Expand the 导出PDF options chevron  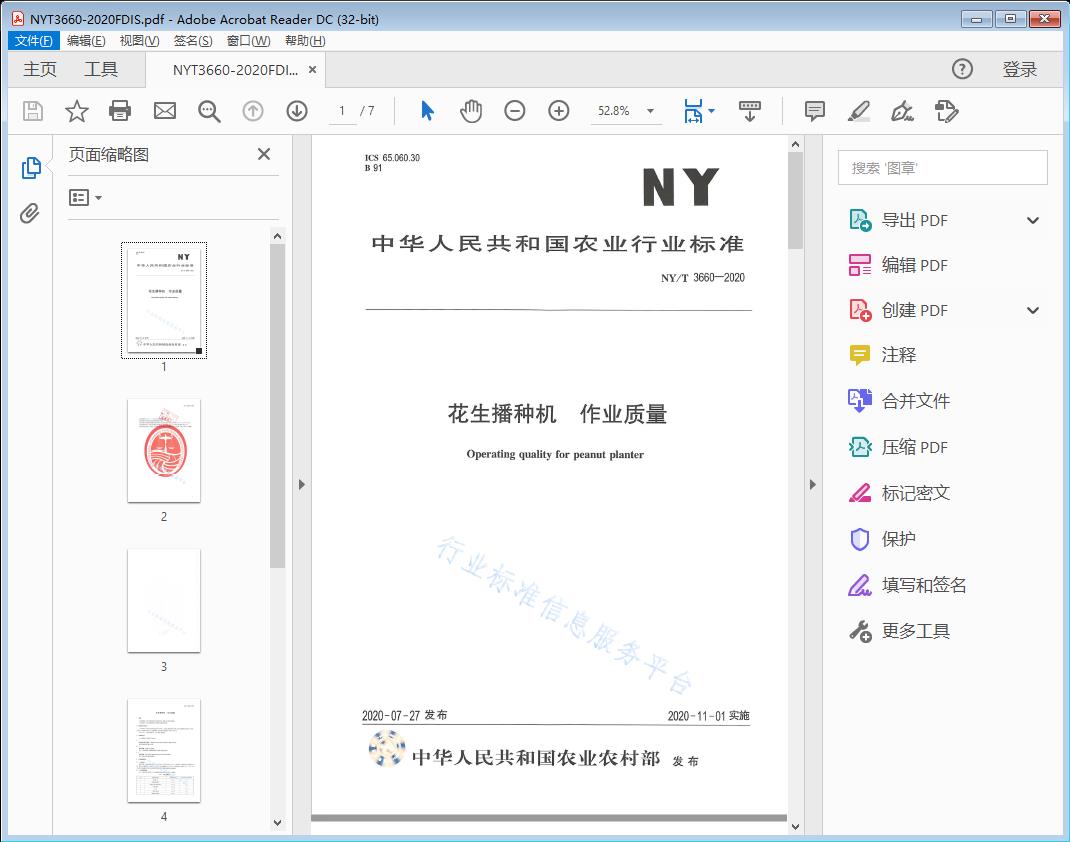click(x=1032, y=219)
